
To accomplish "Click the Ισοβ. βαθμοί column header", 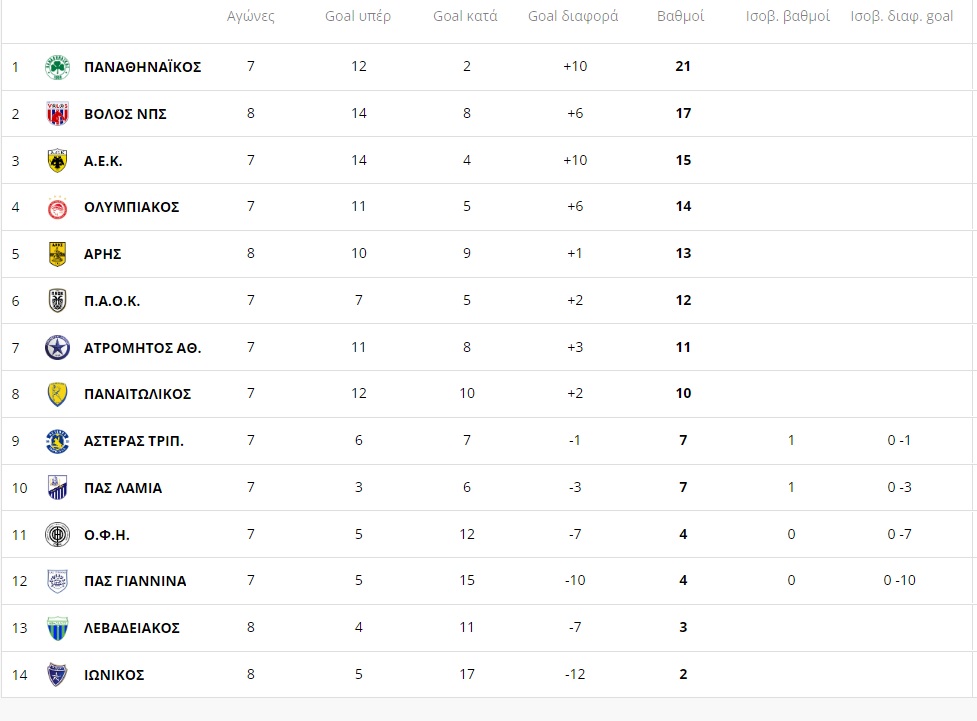I will 788,16.
